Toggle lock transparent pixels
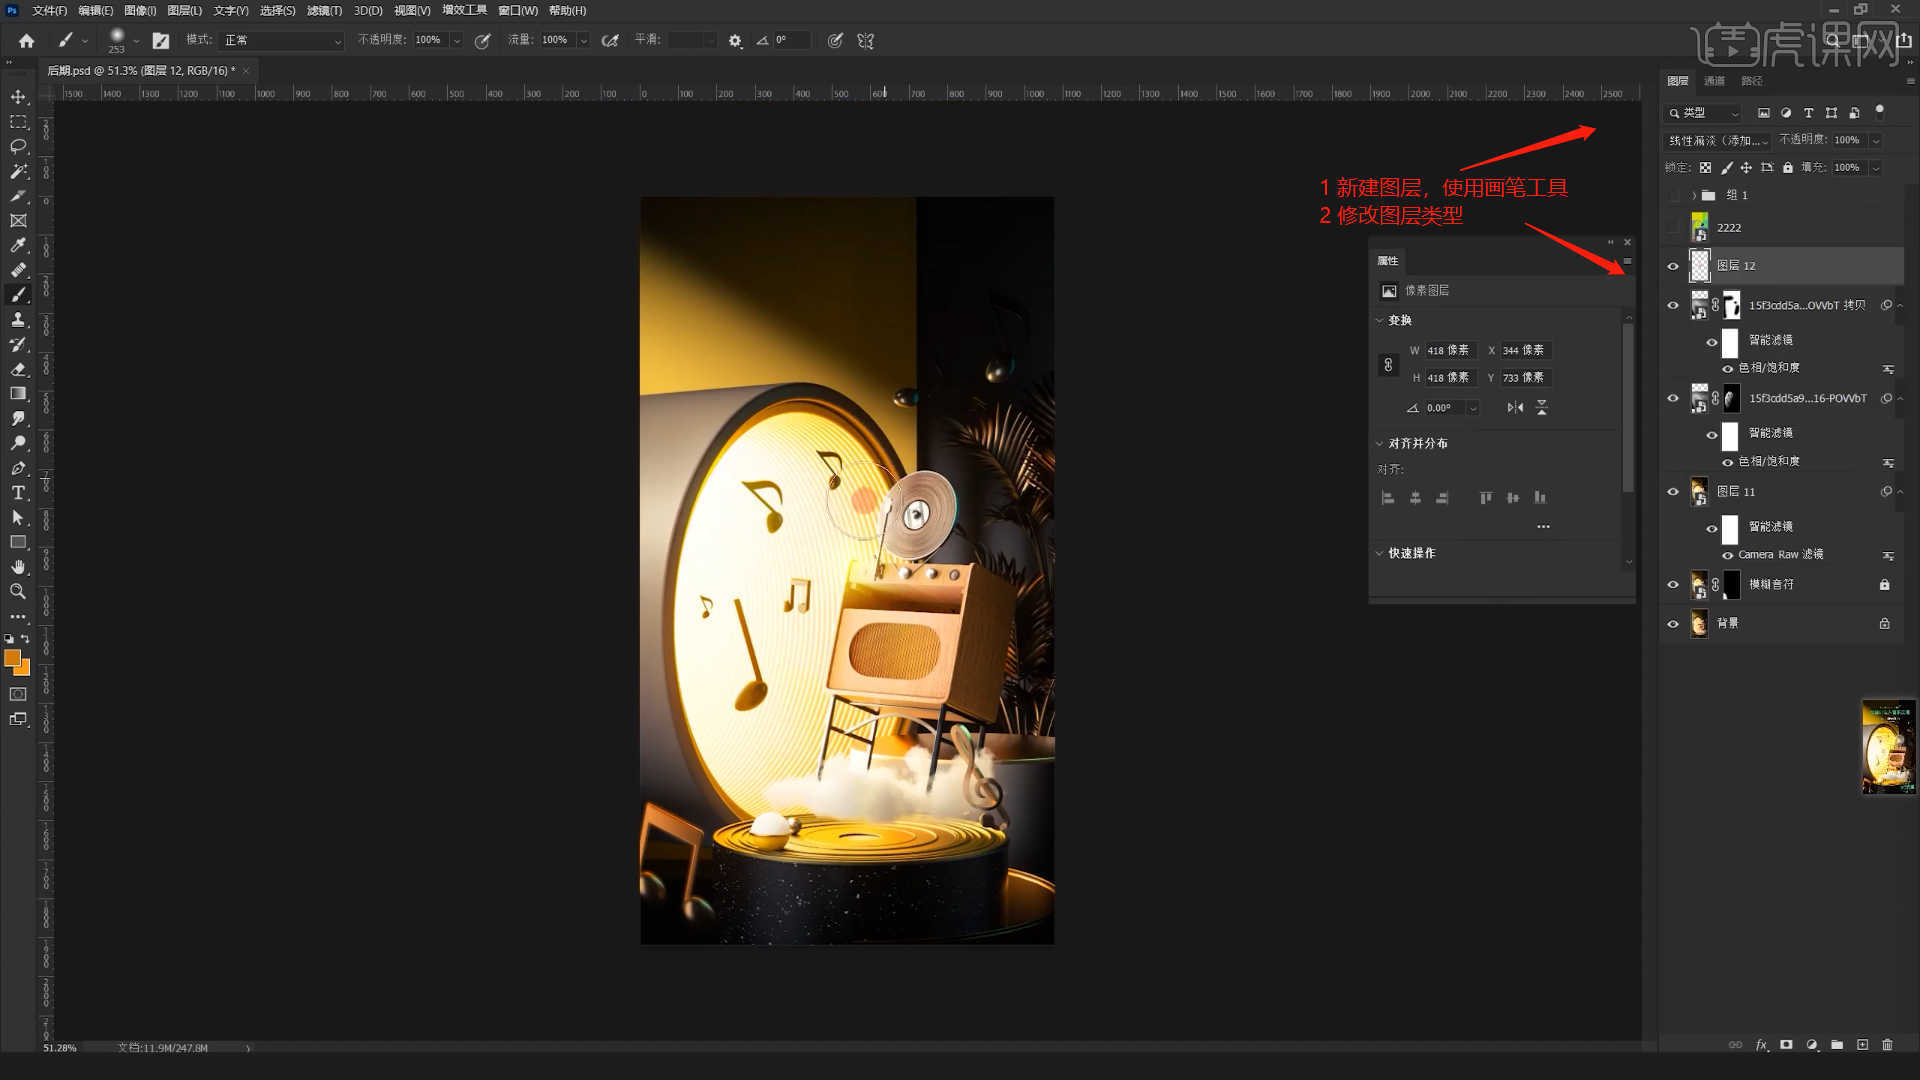The height and width of the screenshot is (1080, 1920). coord(1705,168)
